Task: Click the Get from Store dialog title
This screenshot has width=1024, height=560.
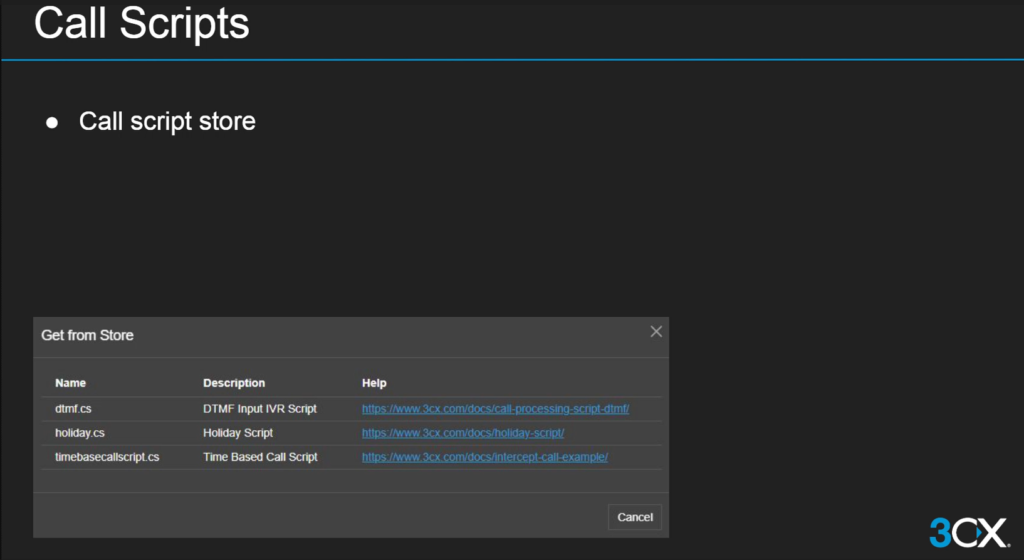Action: click(87, 335)
